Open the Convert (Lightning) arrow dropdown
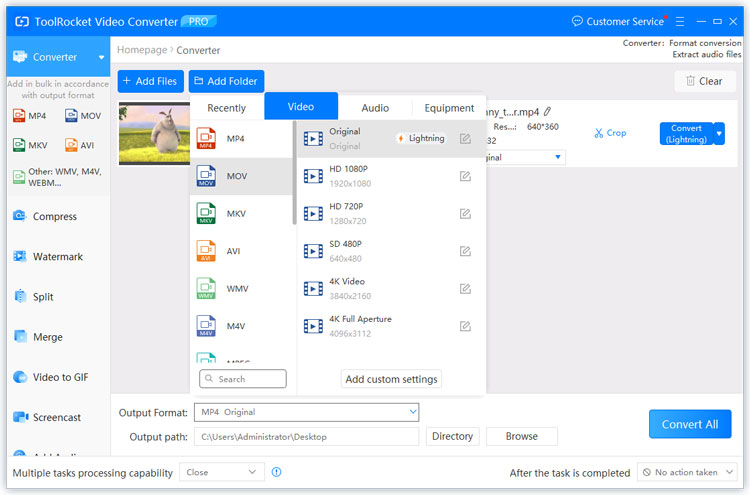Image resolution: width=750 pixels, height=495 pixels. (x=719, y=133)
